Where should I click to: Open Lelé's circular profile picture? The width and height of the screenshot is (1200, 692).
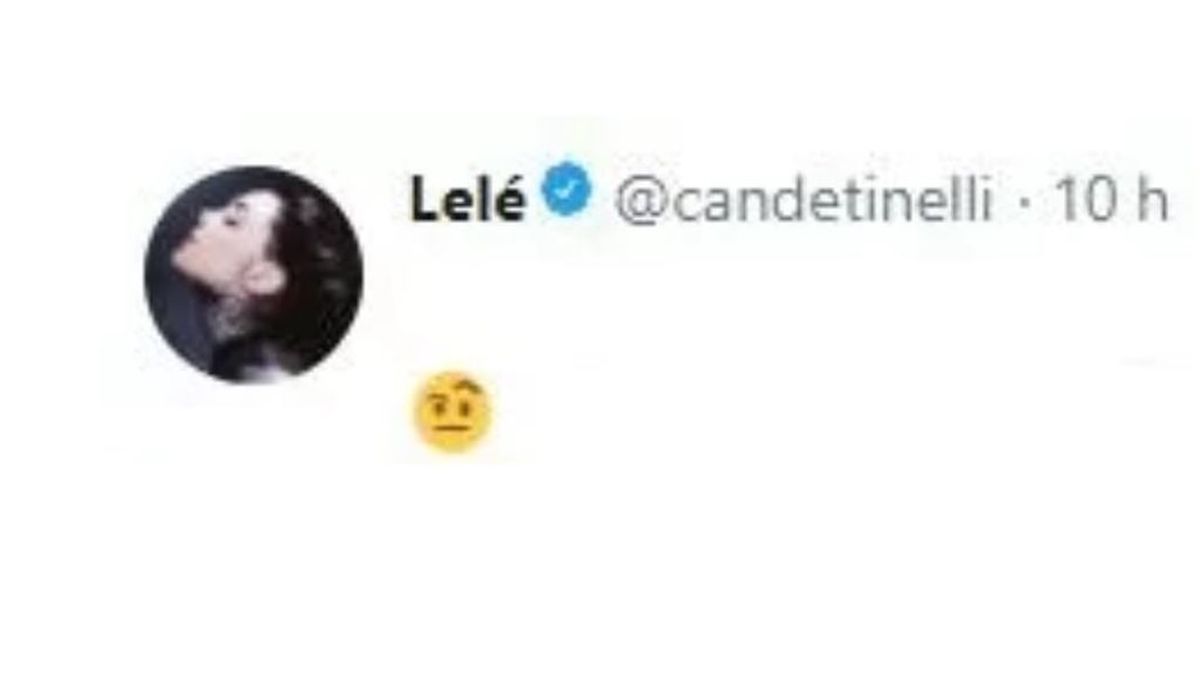pos(253,274)
